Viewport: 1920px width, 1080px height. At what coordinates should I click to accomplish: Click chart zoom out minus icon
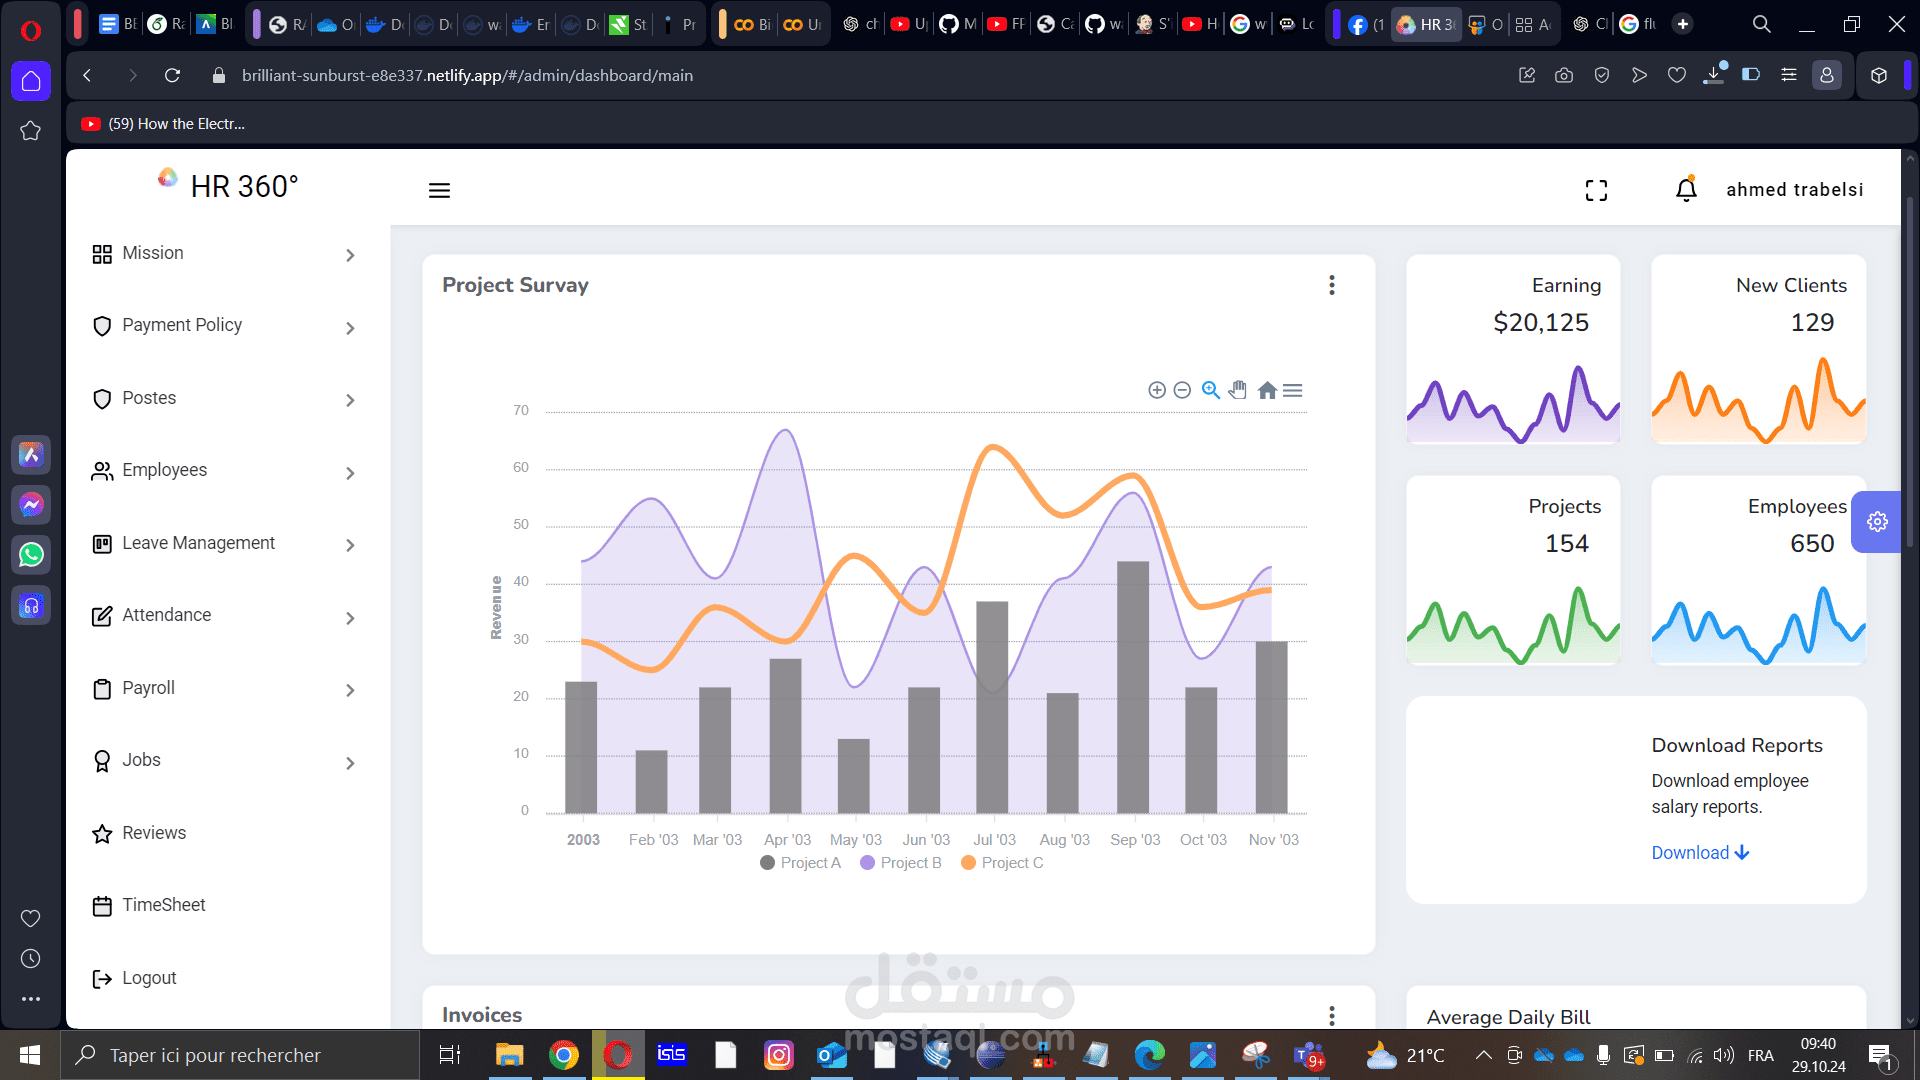[1182, 390]
